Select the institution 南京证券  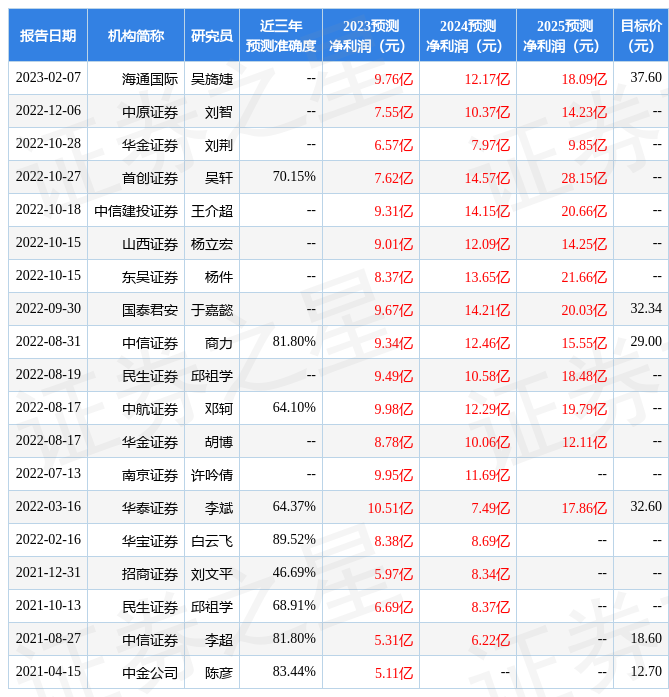150,475
